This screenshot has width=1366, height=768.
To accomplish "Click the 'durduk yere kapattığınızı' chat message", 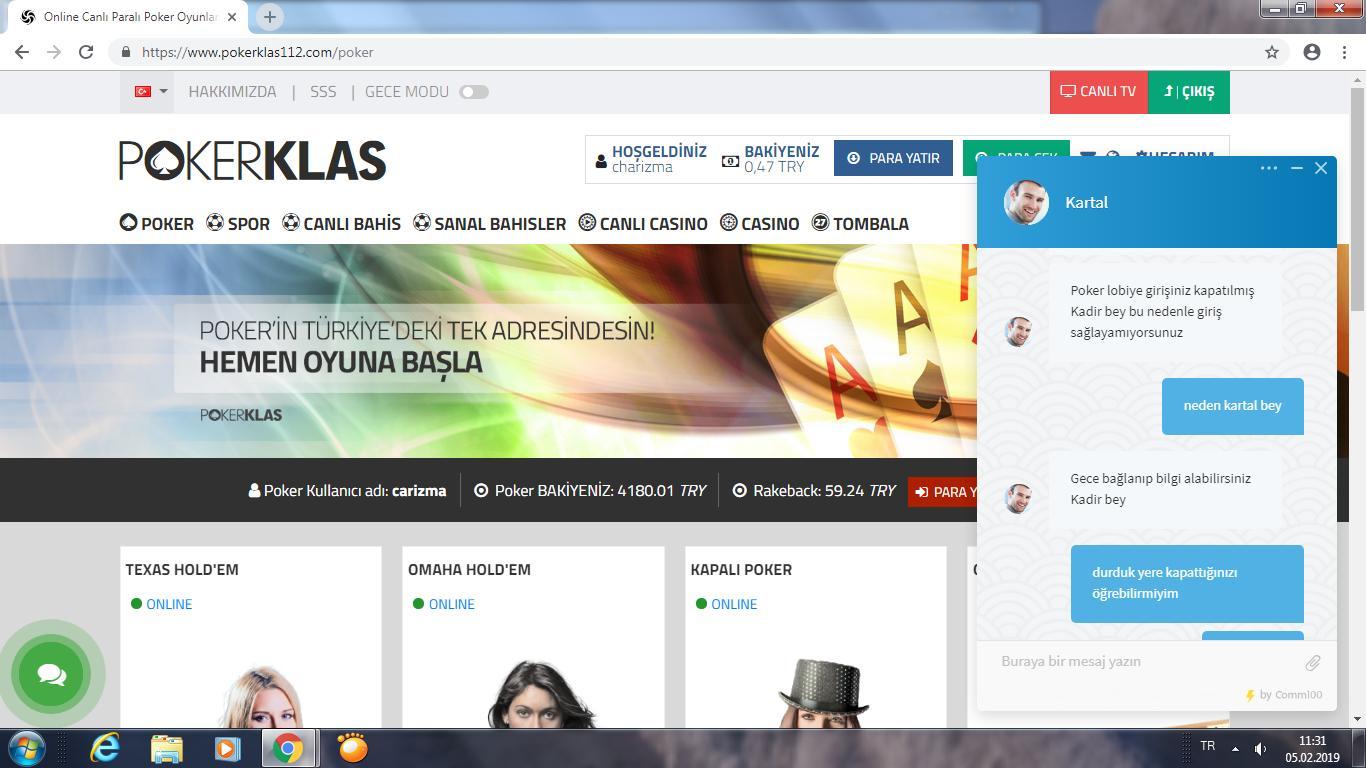I will (x=1187, y=583).
